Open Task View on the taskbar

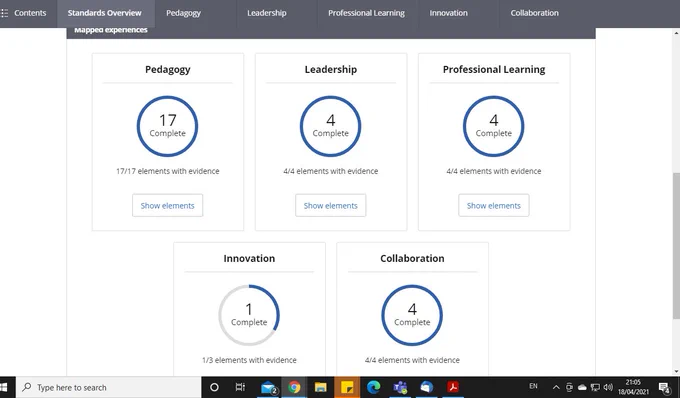coord(240,387)
